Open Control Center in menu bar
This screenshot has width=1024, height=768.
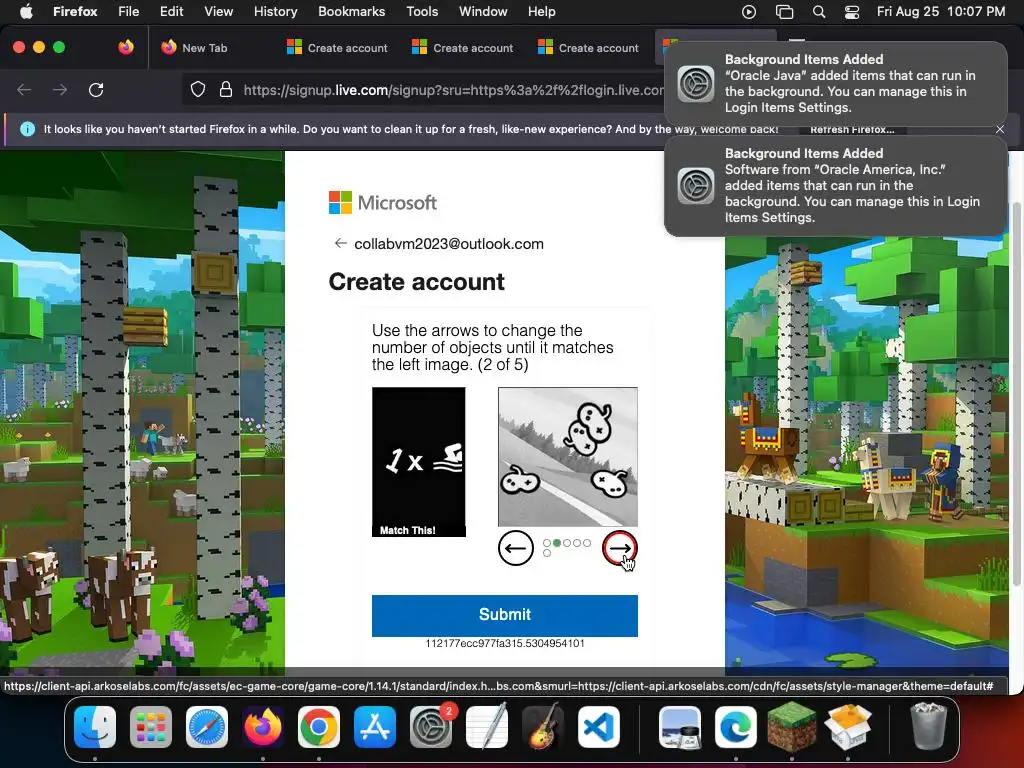(852, 12)
